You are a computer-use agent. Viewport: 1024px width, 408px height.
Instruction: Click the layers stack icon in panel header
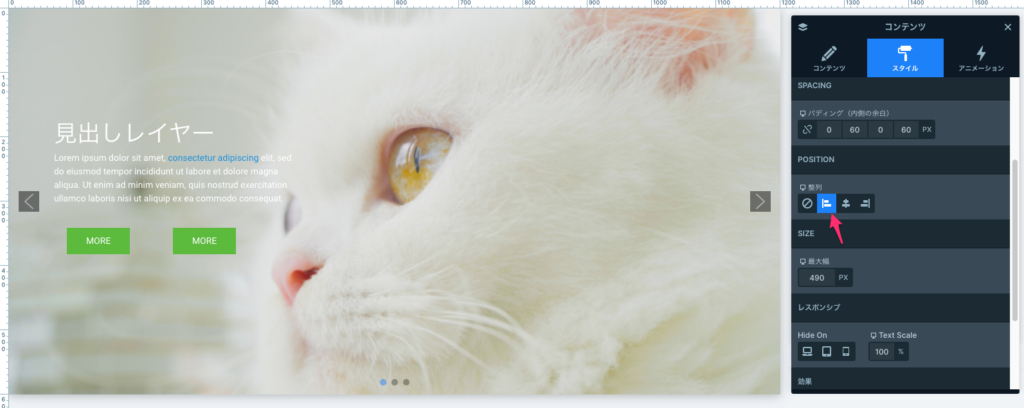point(803,27)
